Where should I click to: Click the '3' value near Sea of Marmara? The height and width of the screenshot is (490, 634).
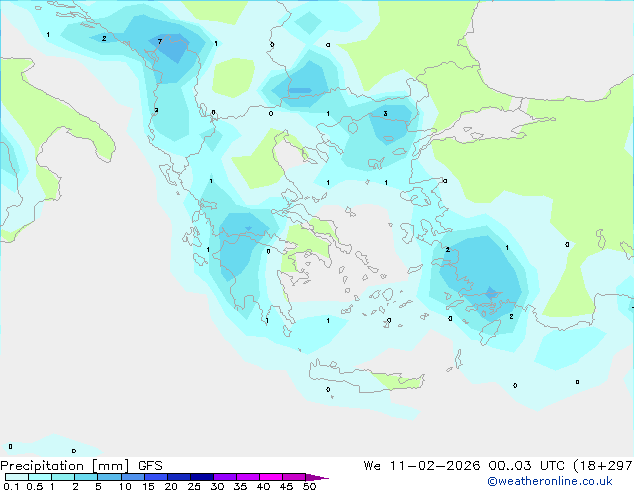click(385, 114)
